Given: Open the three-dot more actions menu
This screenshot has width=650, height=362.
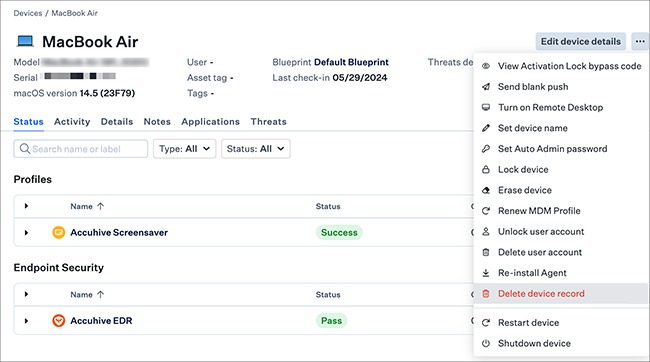Looking at the screenshot, I should point(640,41).
